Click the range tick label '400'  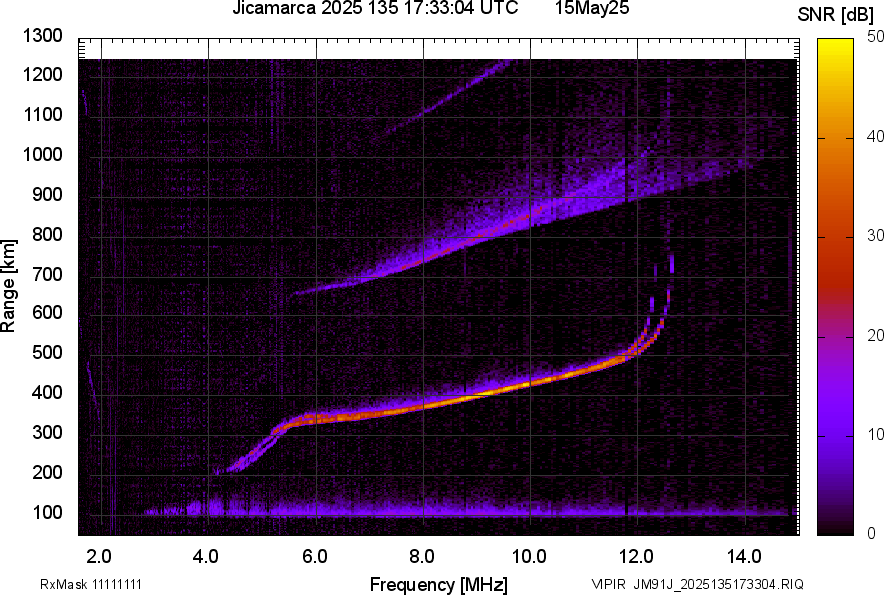tap(47, 393)
